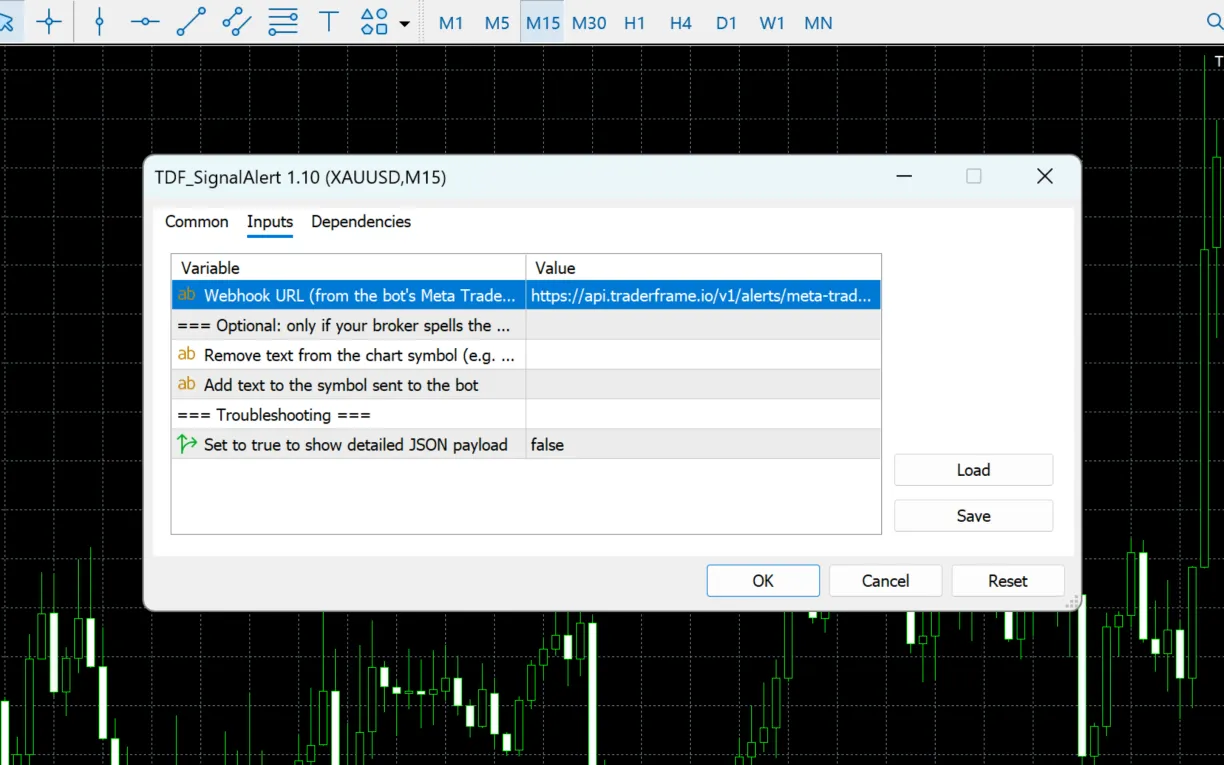Screen dimensions: 1224x765
Task: Edit value for Remove text from symbol
Action: coord(704,355)
